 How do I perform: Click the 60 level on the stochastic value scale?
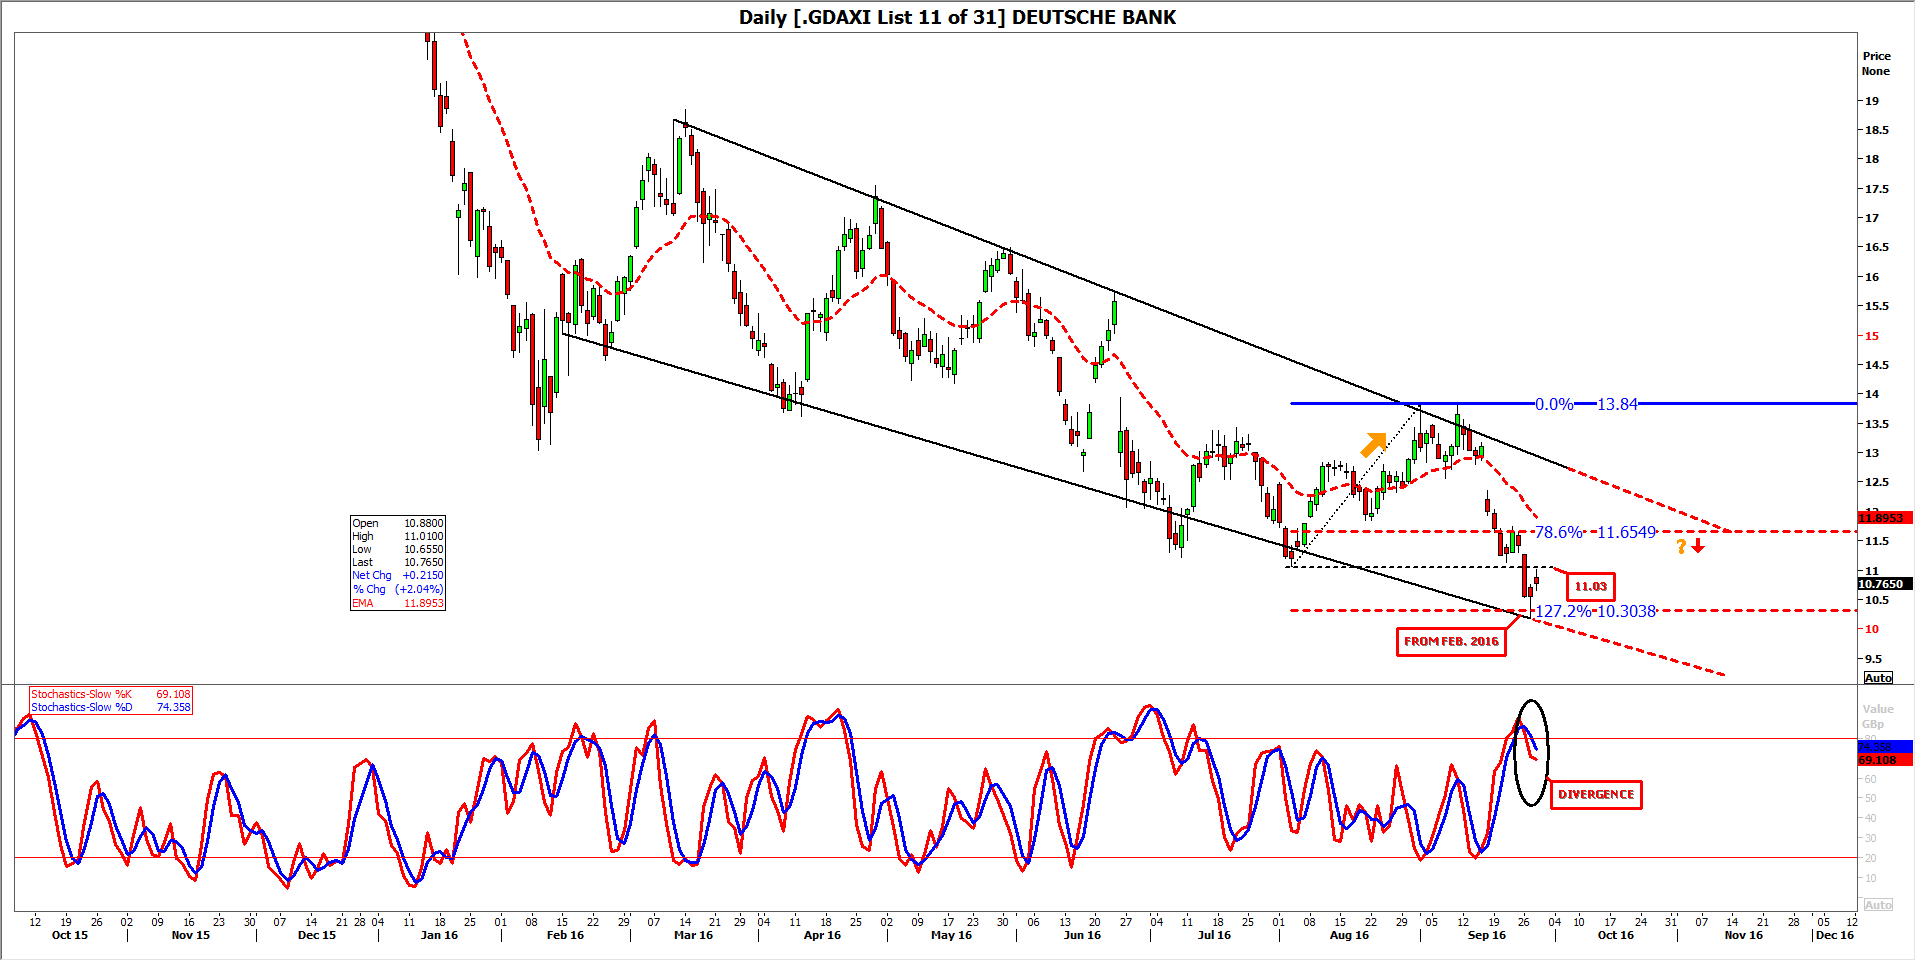(x=1870, y=778)
